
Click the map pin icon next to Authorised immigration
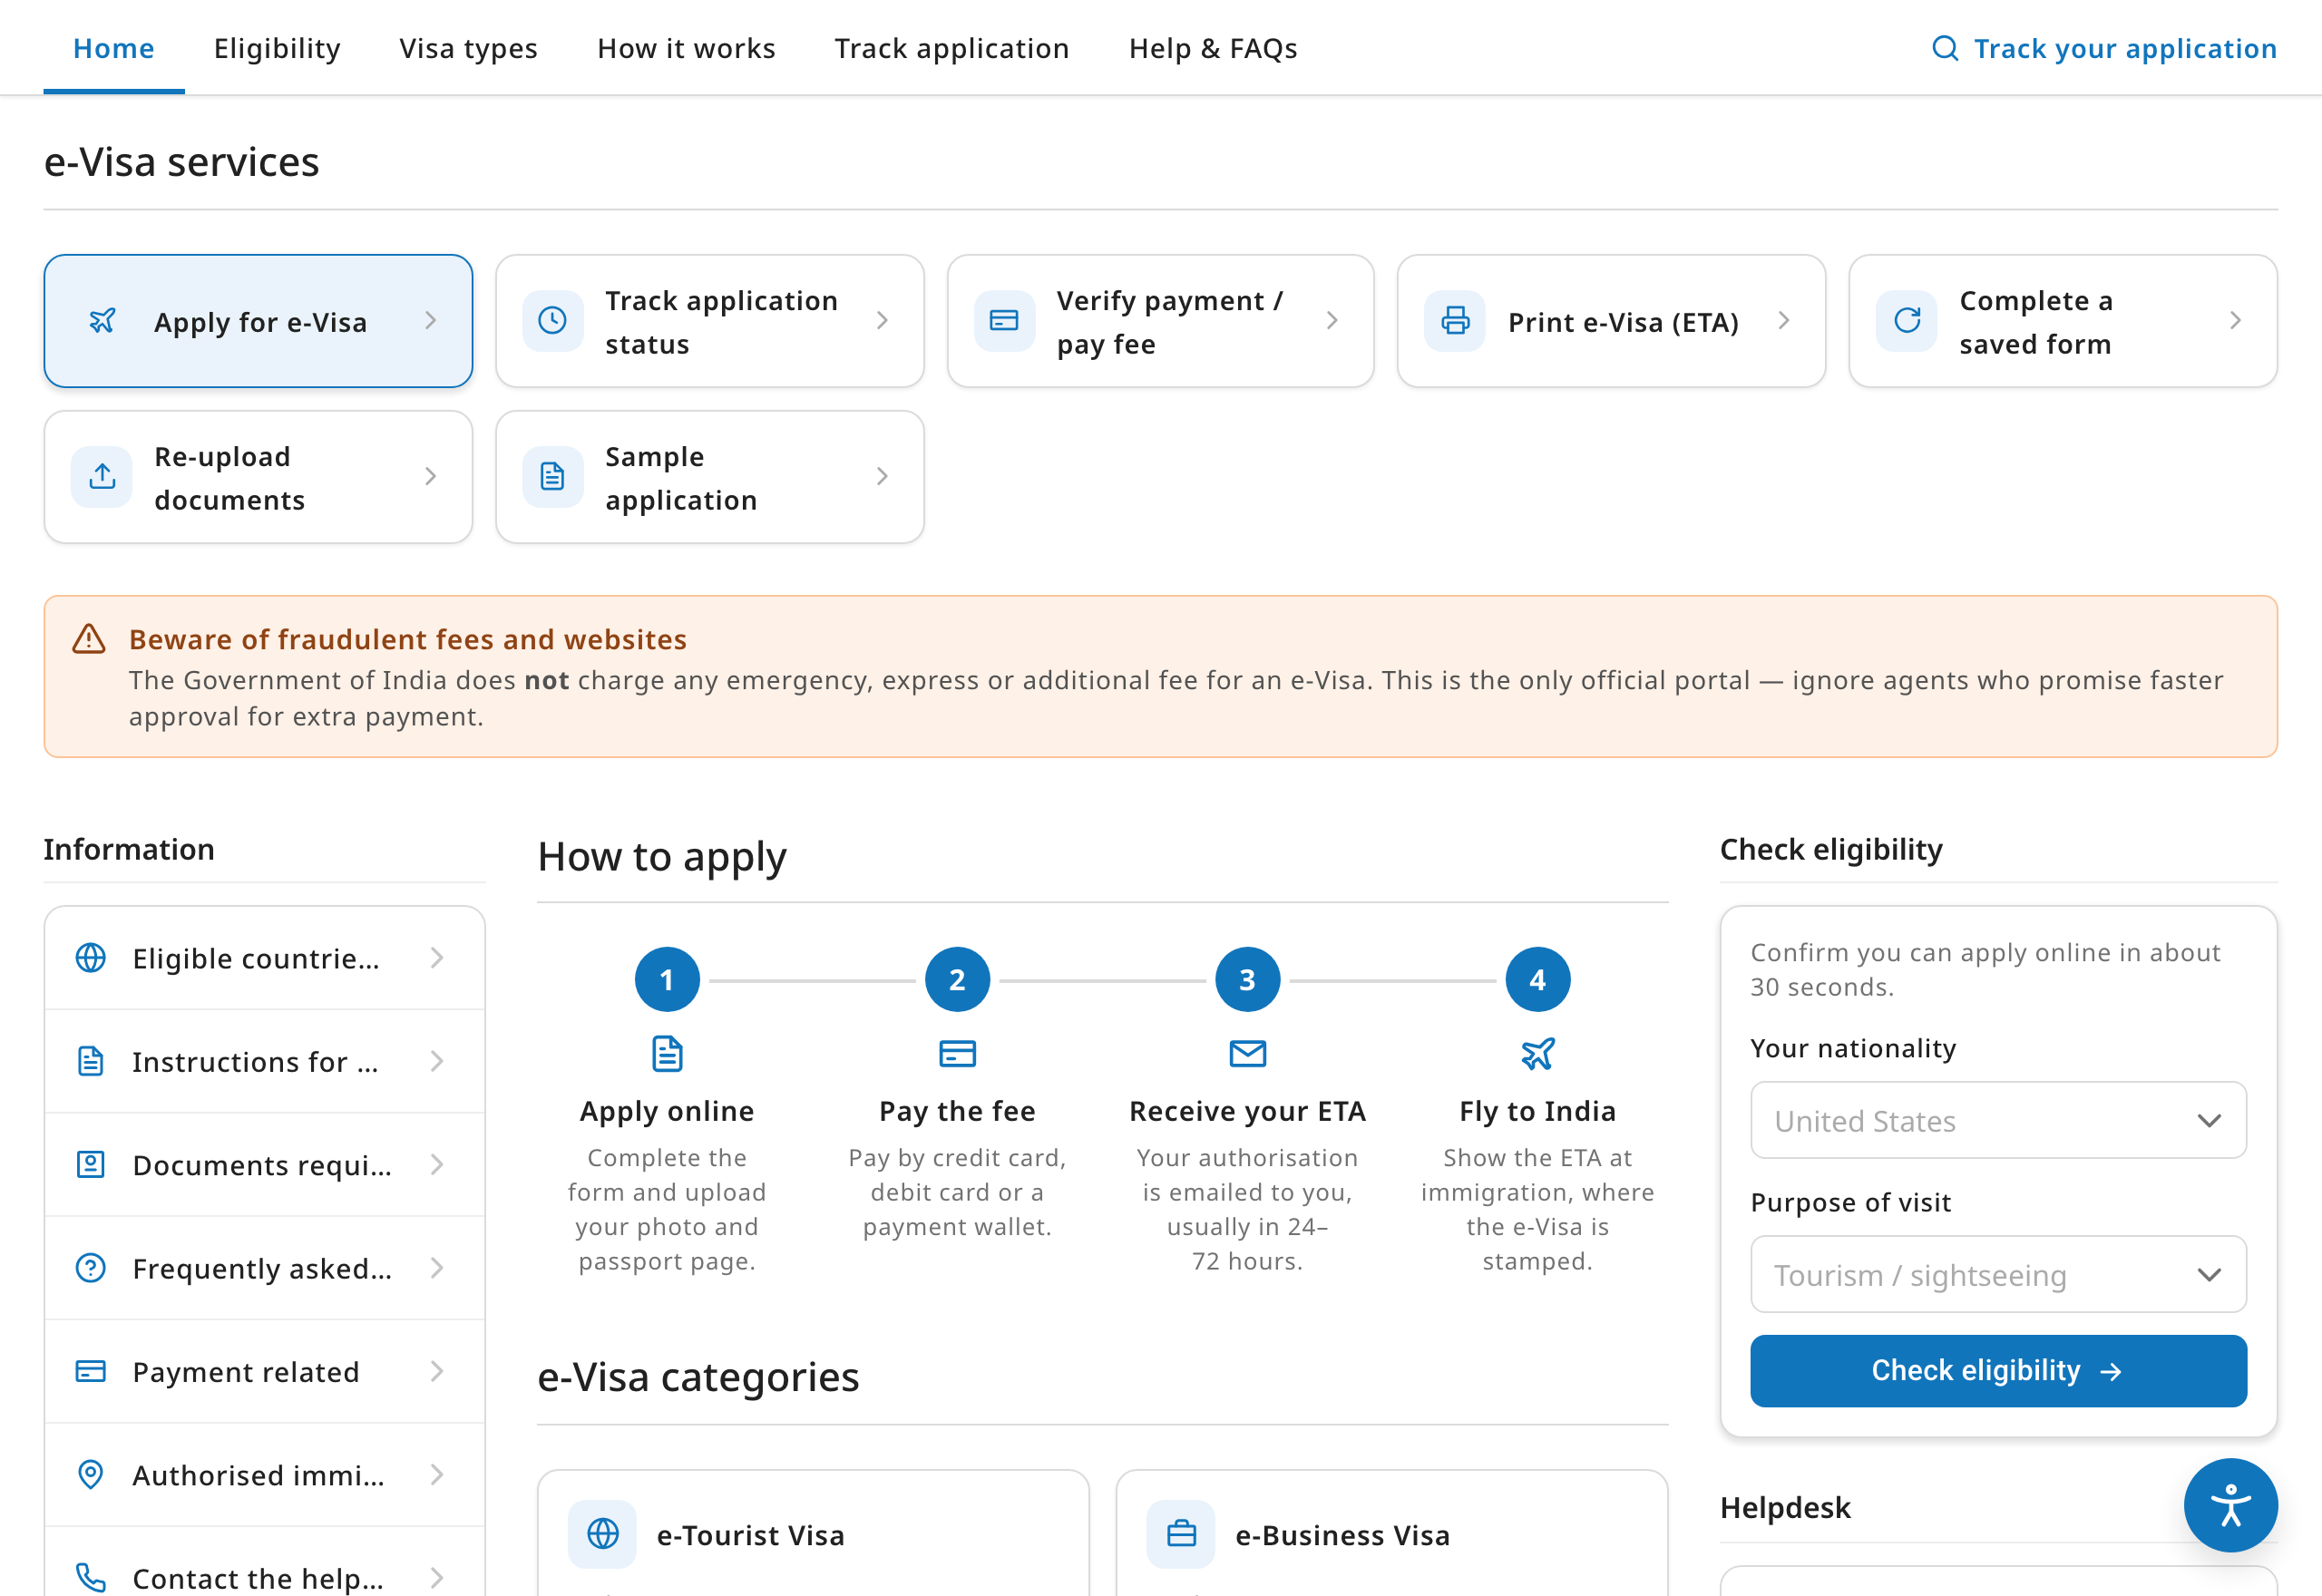91,1475
